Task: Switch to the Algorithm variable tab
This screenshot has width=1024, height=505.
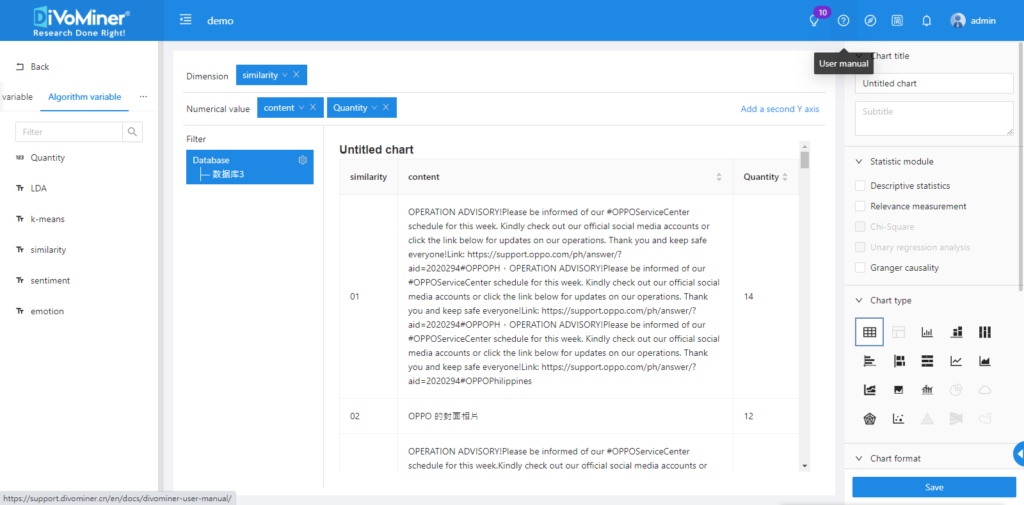Action: [x=85, y=97]
